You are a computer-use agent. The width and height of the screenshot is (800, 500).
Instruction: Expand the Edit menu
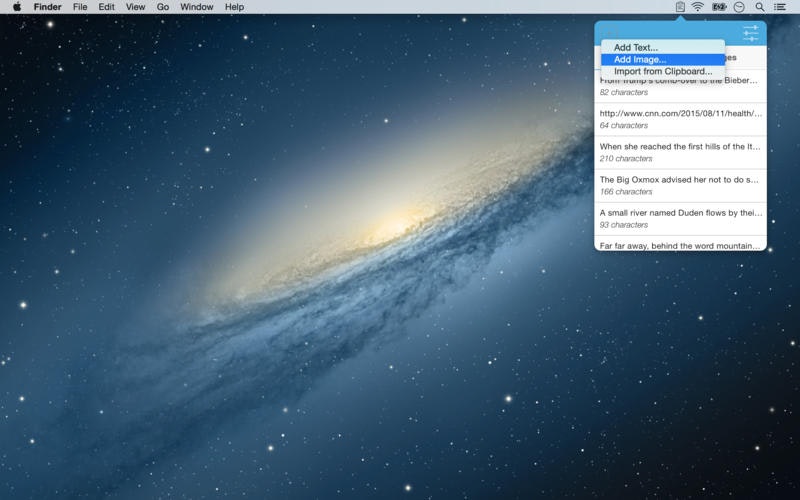click(106, 7)
